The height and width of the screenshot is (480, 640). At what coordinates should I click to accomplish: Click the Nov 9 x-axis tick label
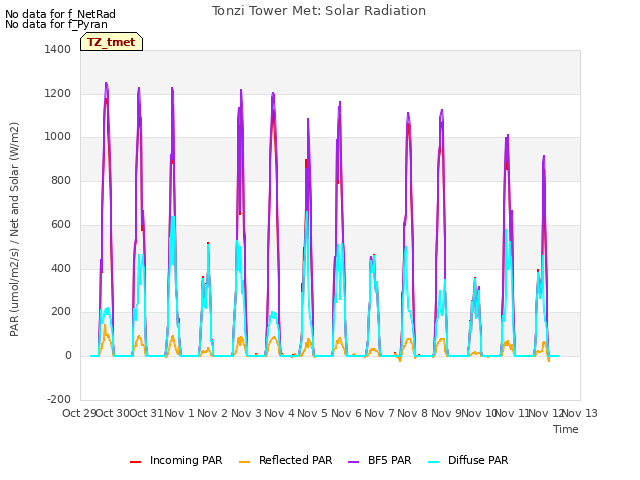pyautogui.click(x=446, y=413)
